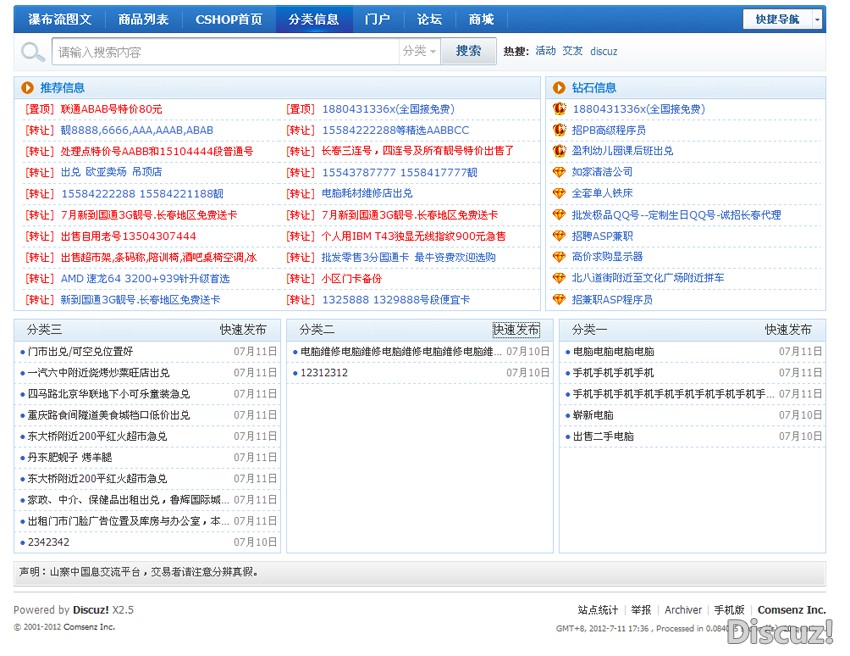Open the 出售二手电脑 listing
The height and width of the screenshot is (656, 850).
(603, 436)
